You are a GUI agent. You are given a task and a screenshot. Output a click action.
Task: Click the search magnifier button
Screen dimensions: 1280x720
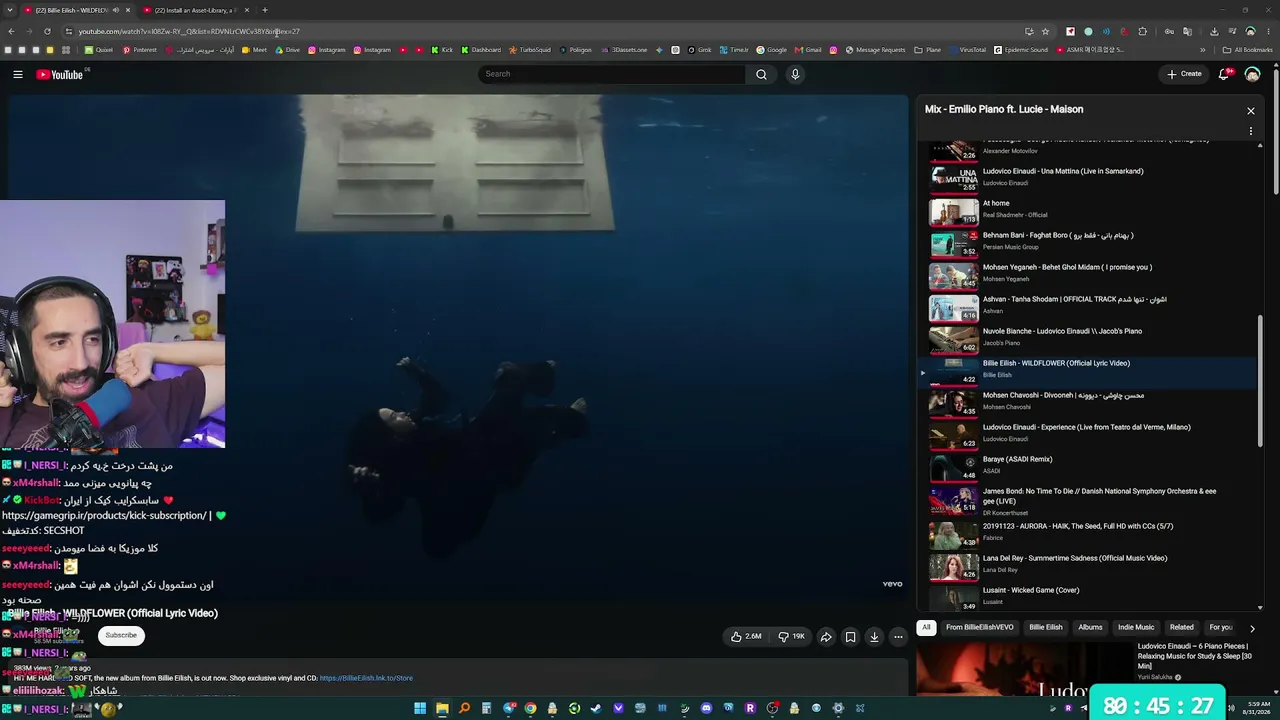coord(761,74)
